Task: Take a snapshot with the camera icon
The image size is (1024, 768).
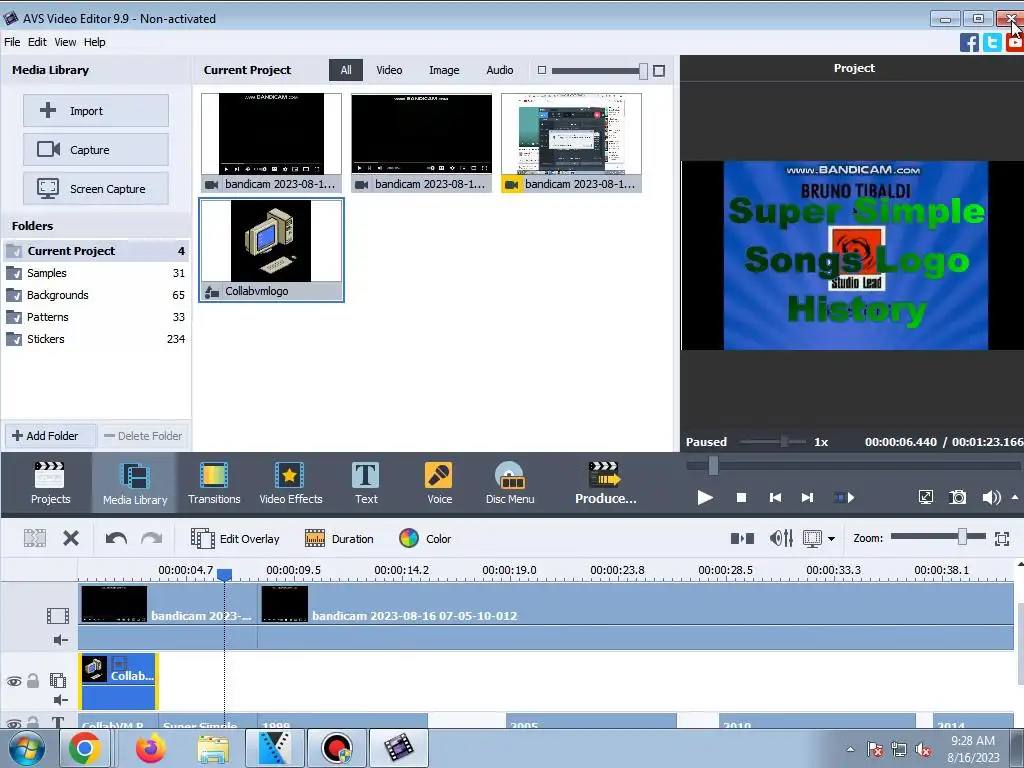Action: point(957,498)
